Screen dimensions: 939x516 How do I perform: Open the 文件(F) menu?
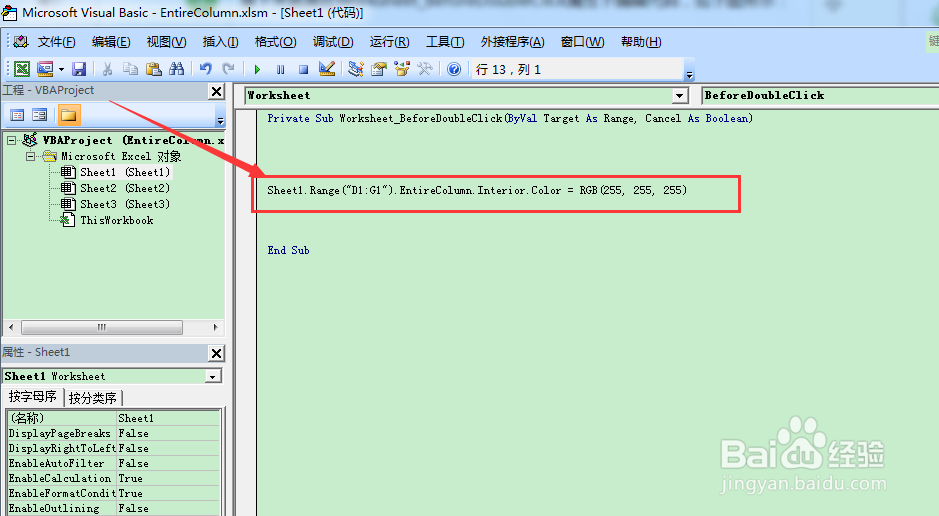click(56, 42)
